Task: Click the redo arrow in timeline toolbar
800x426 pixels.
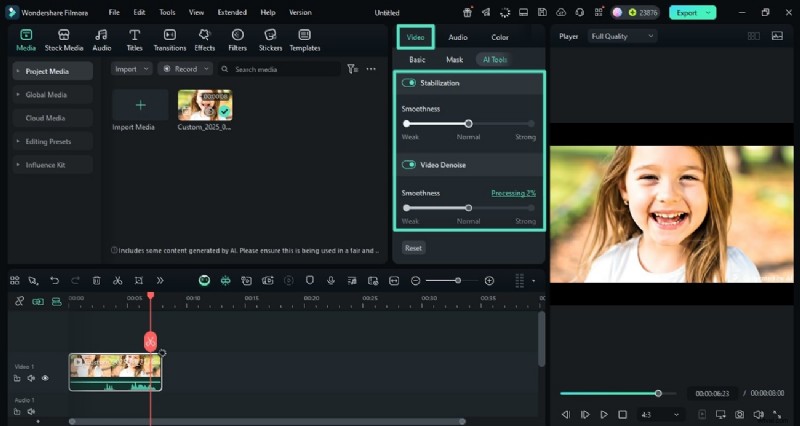Action: [75, 281]
